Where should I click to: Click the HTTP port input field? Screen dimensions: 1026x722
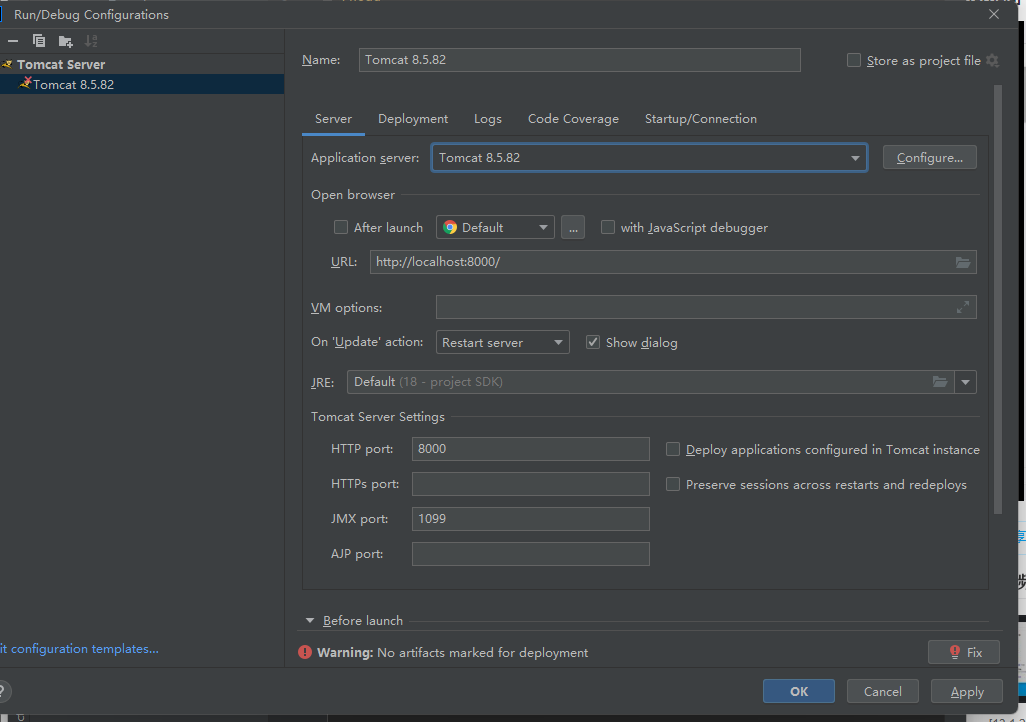click(x=530, y=449)
